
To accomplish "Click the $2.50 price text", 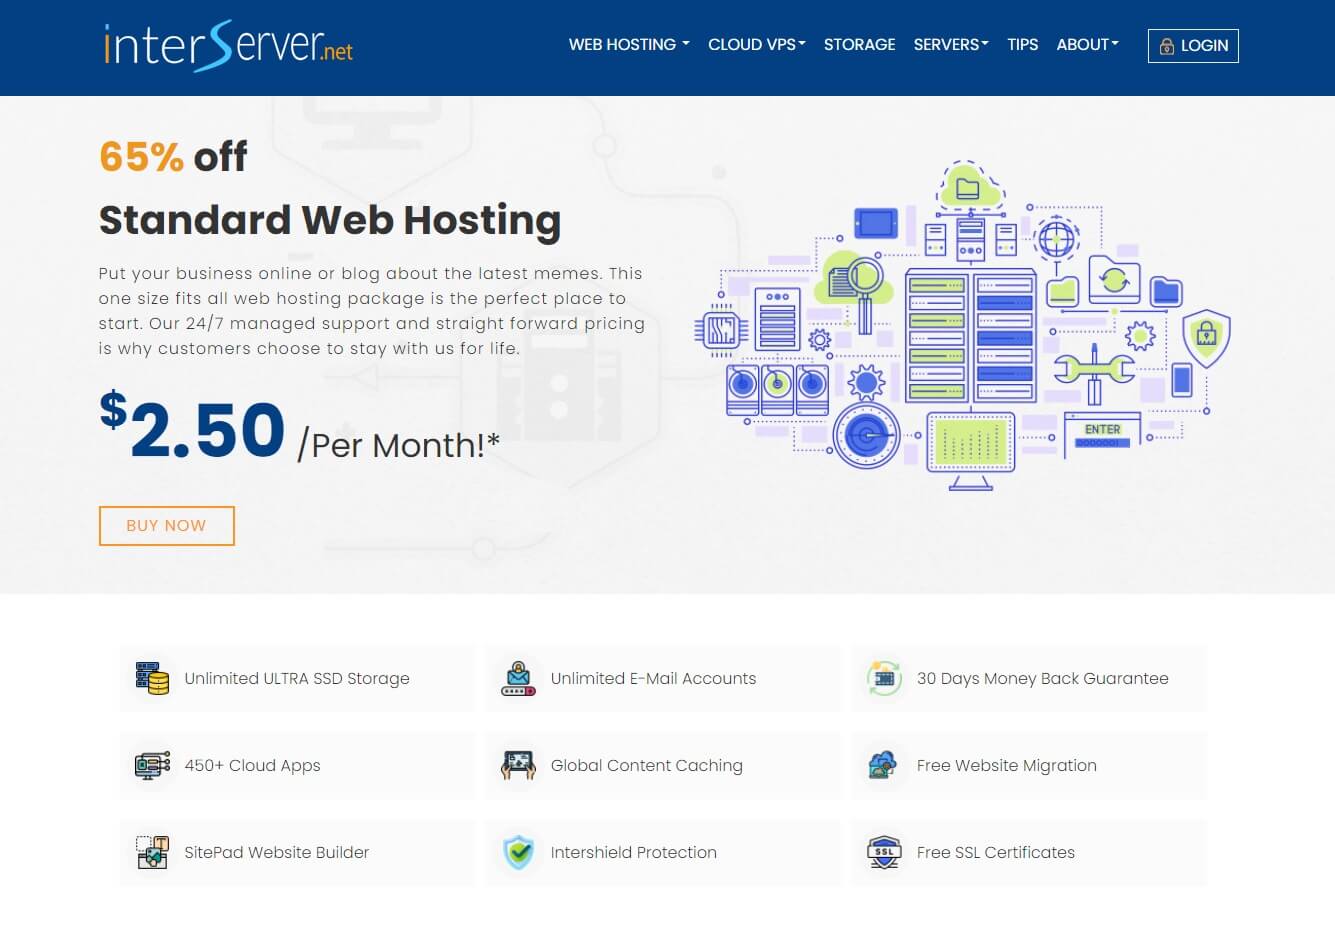I will (192, 428).
